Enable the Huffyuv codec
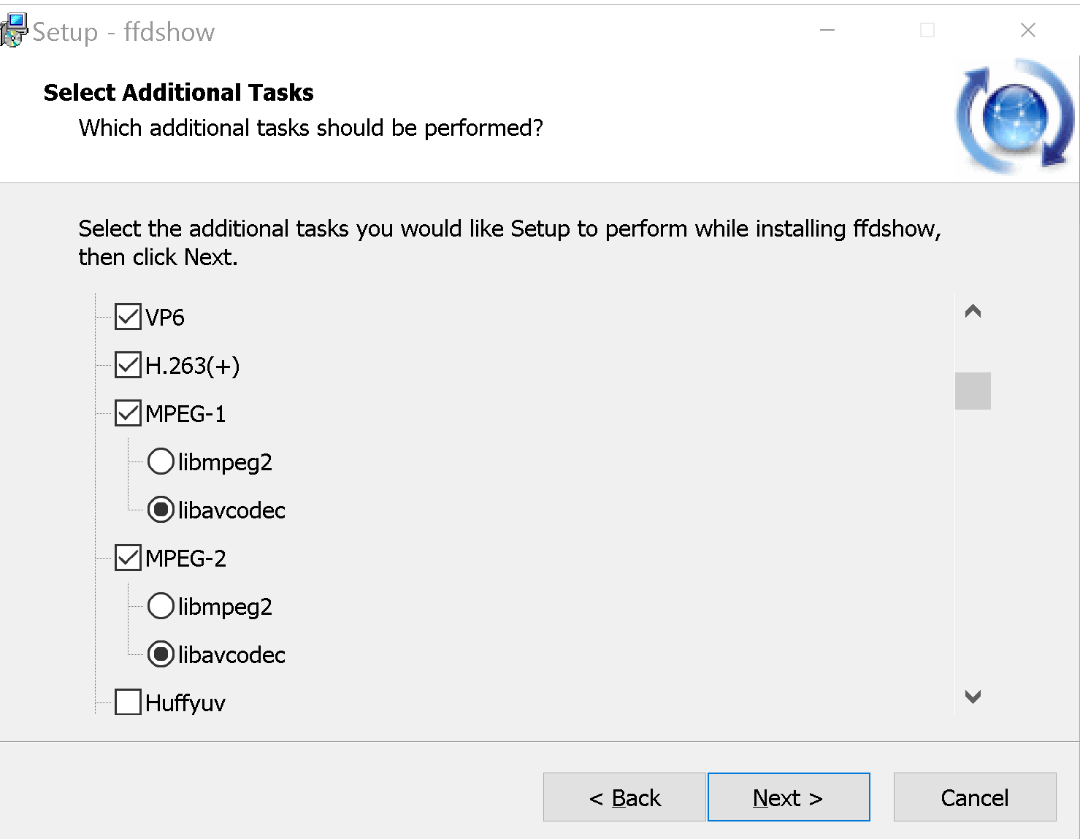Viewport: 1080px width, 839px height. click(x=127, y=701)
